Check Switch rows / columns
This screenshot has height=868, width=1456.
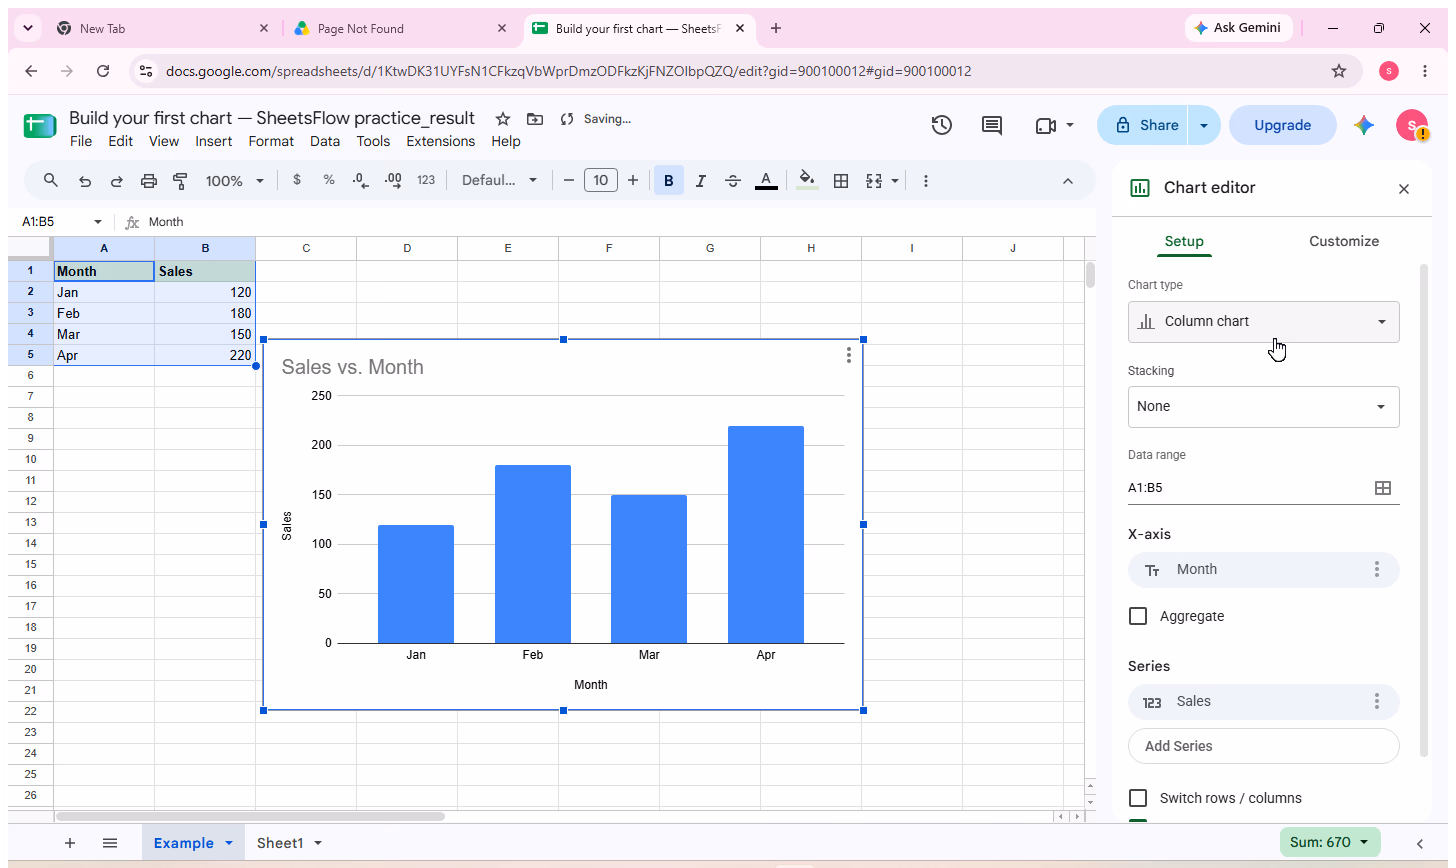[x=1138, y=798]
